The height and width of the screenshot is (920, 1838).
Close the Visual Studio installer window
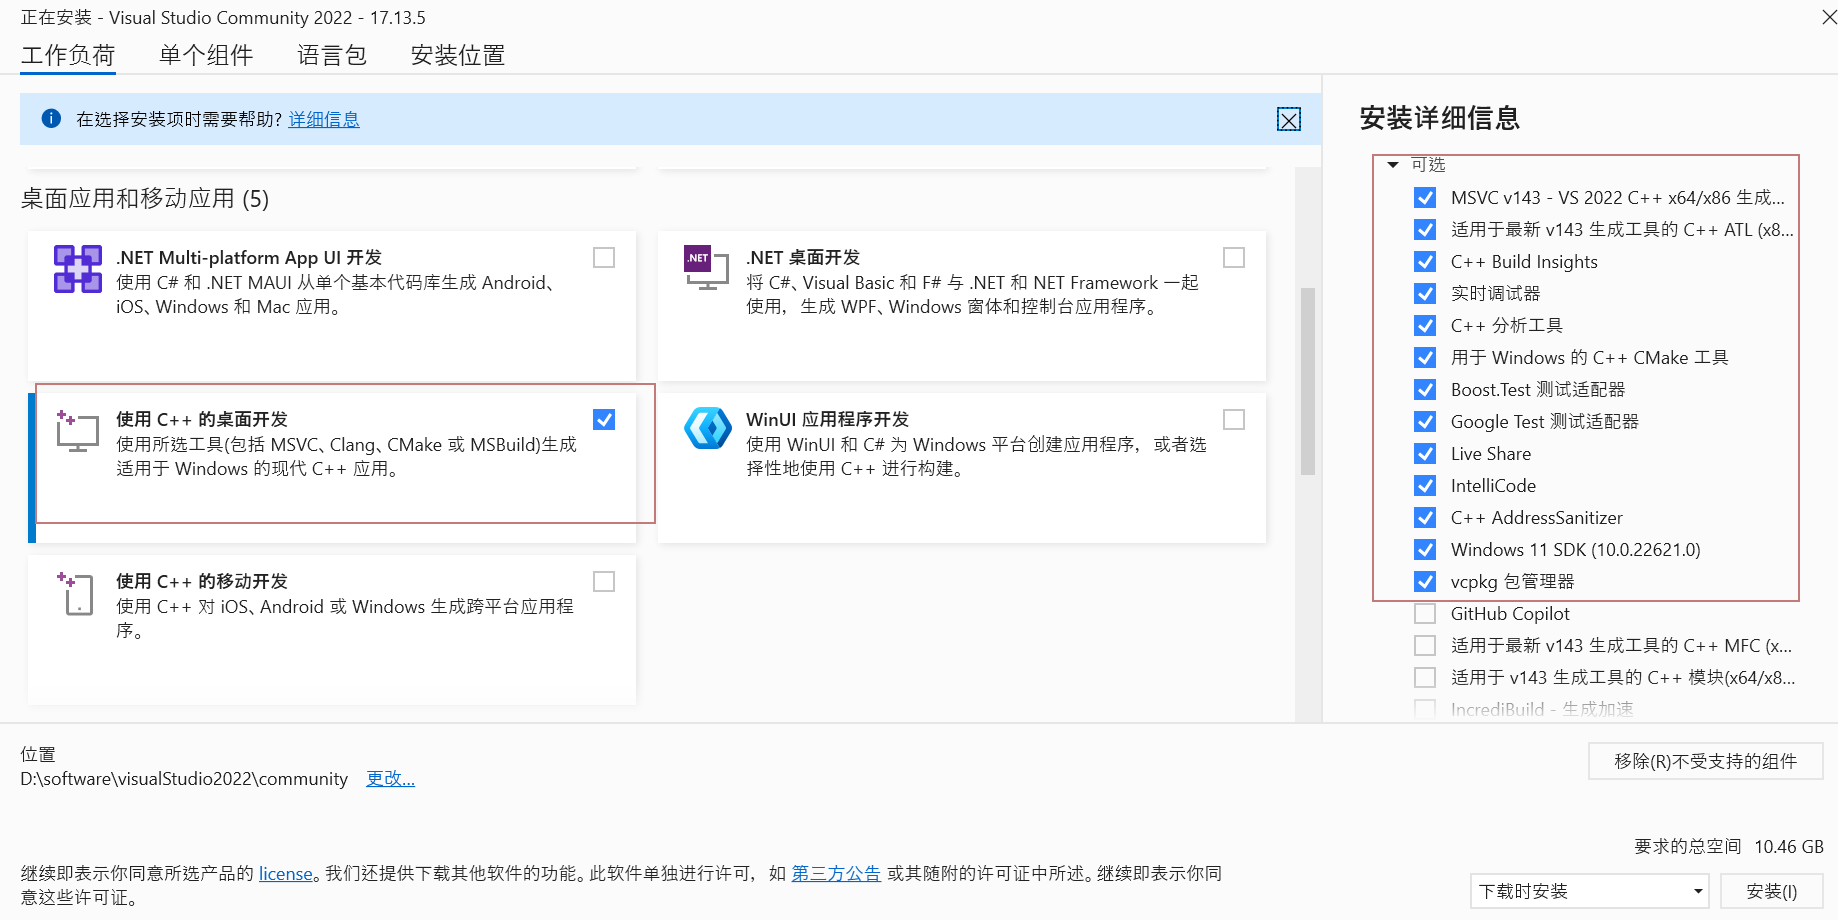coord(1829,17)
